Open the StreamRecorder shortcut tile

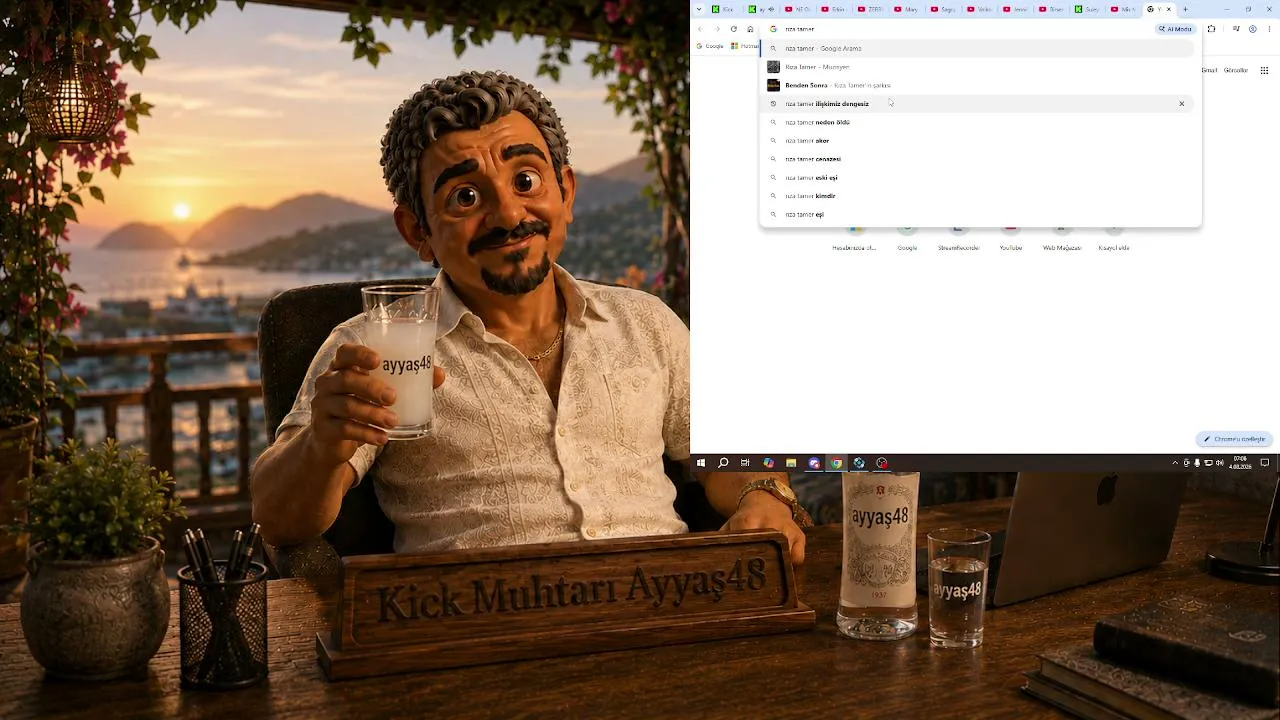coord(959,240)
